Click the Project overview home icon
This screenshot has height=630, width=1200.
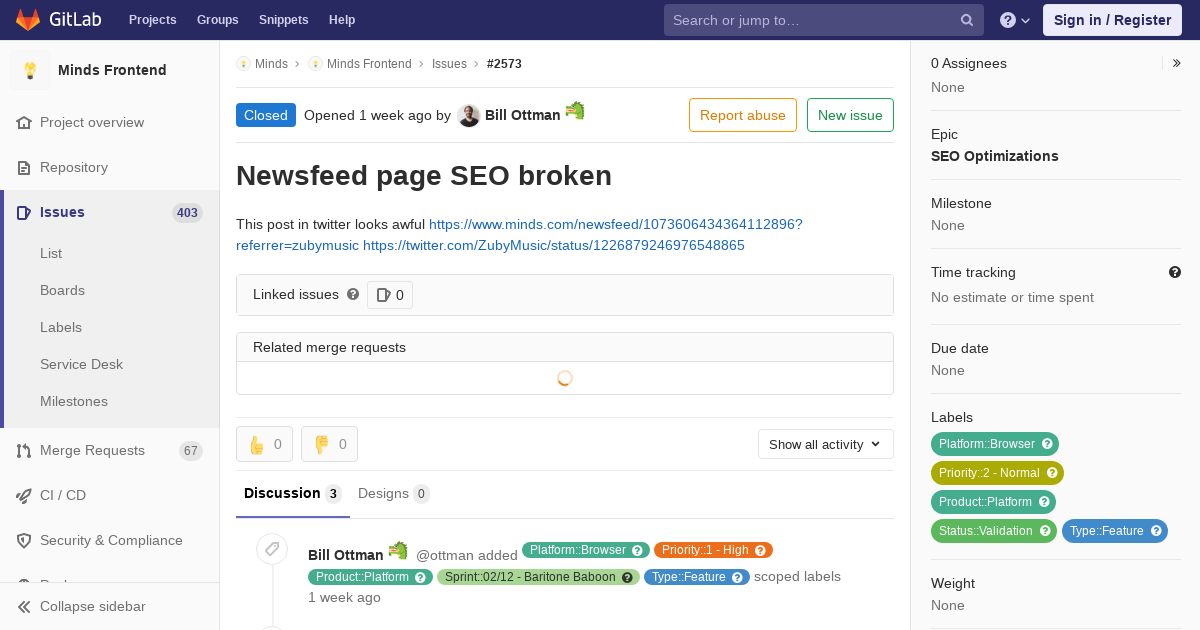point(24,122)
